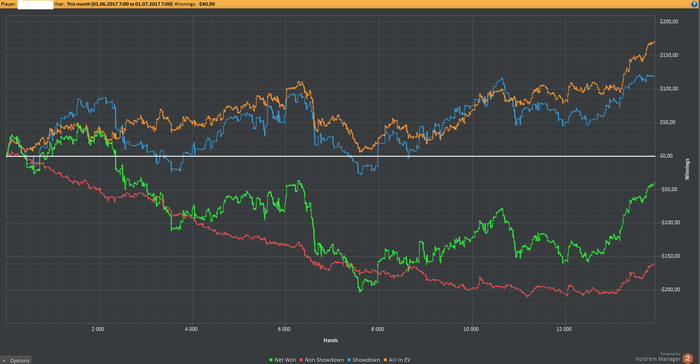Expand the Options panel

(x=16, y=360)
